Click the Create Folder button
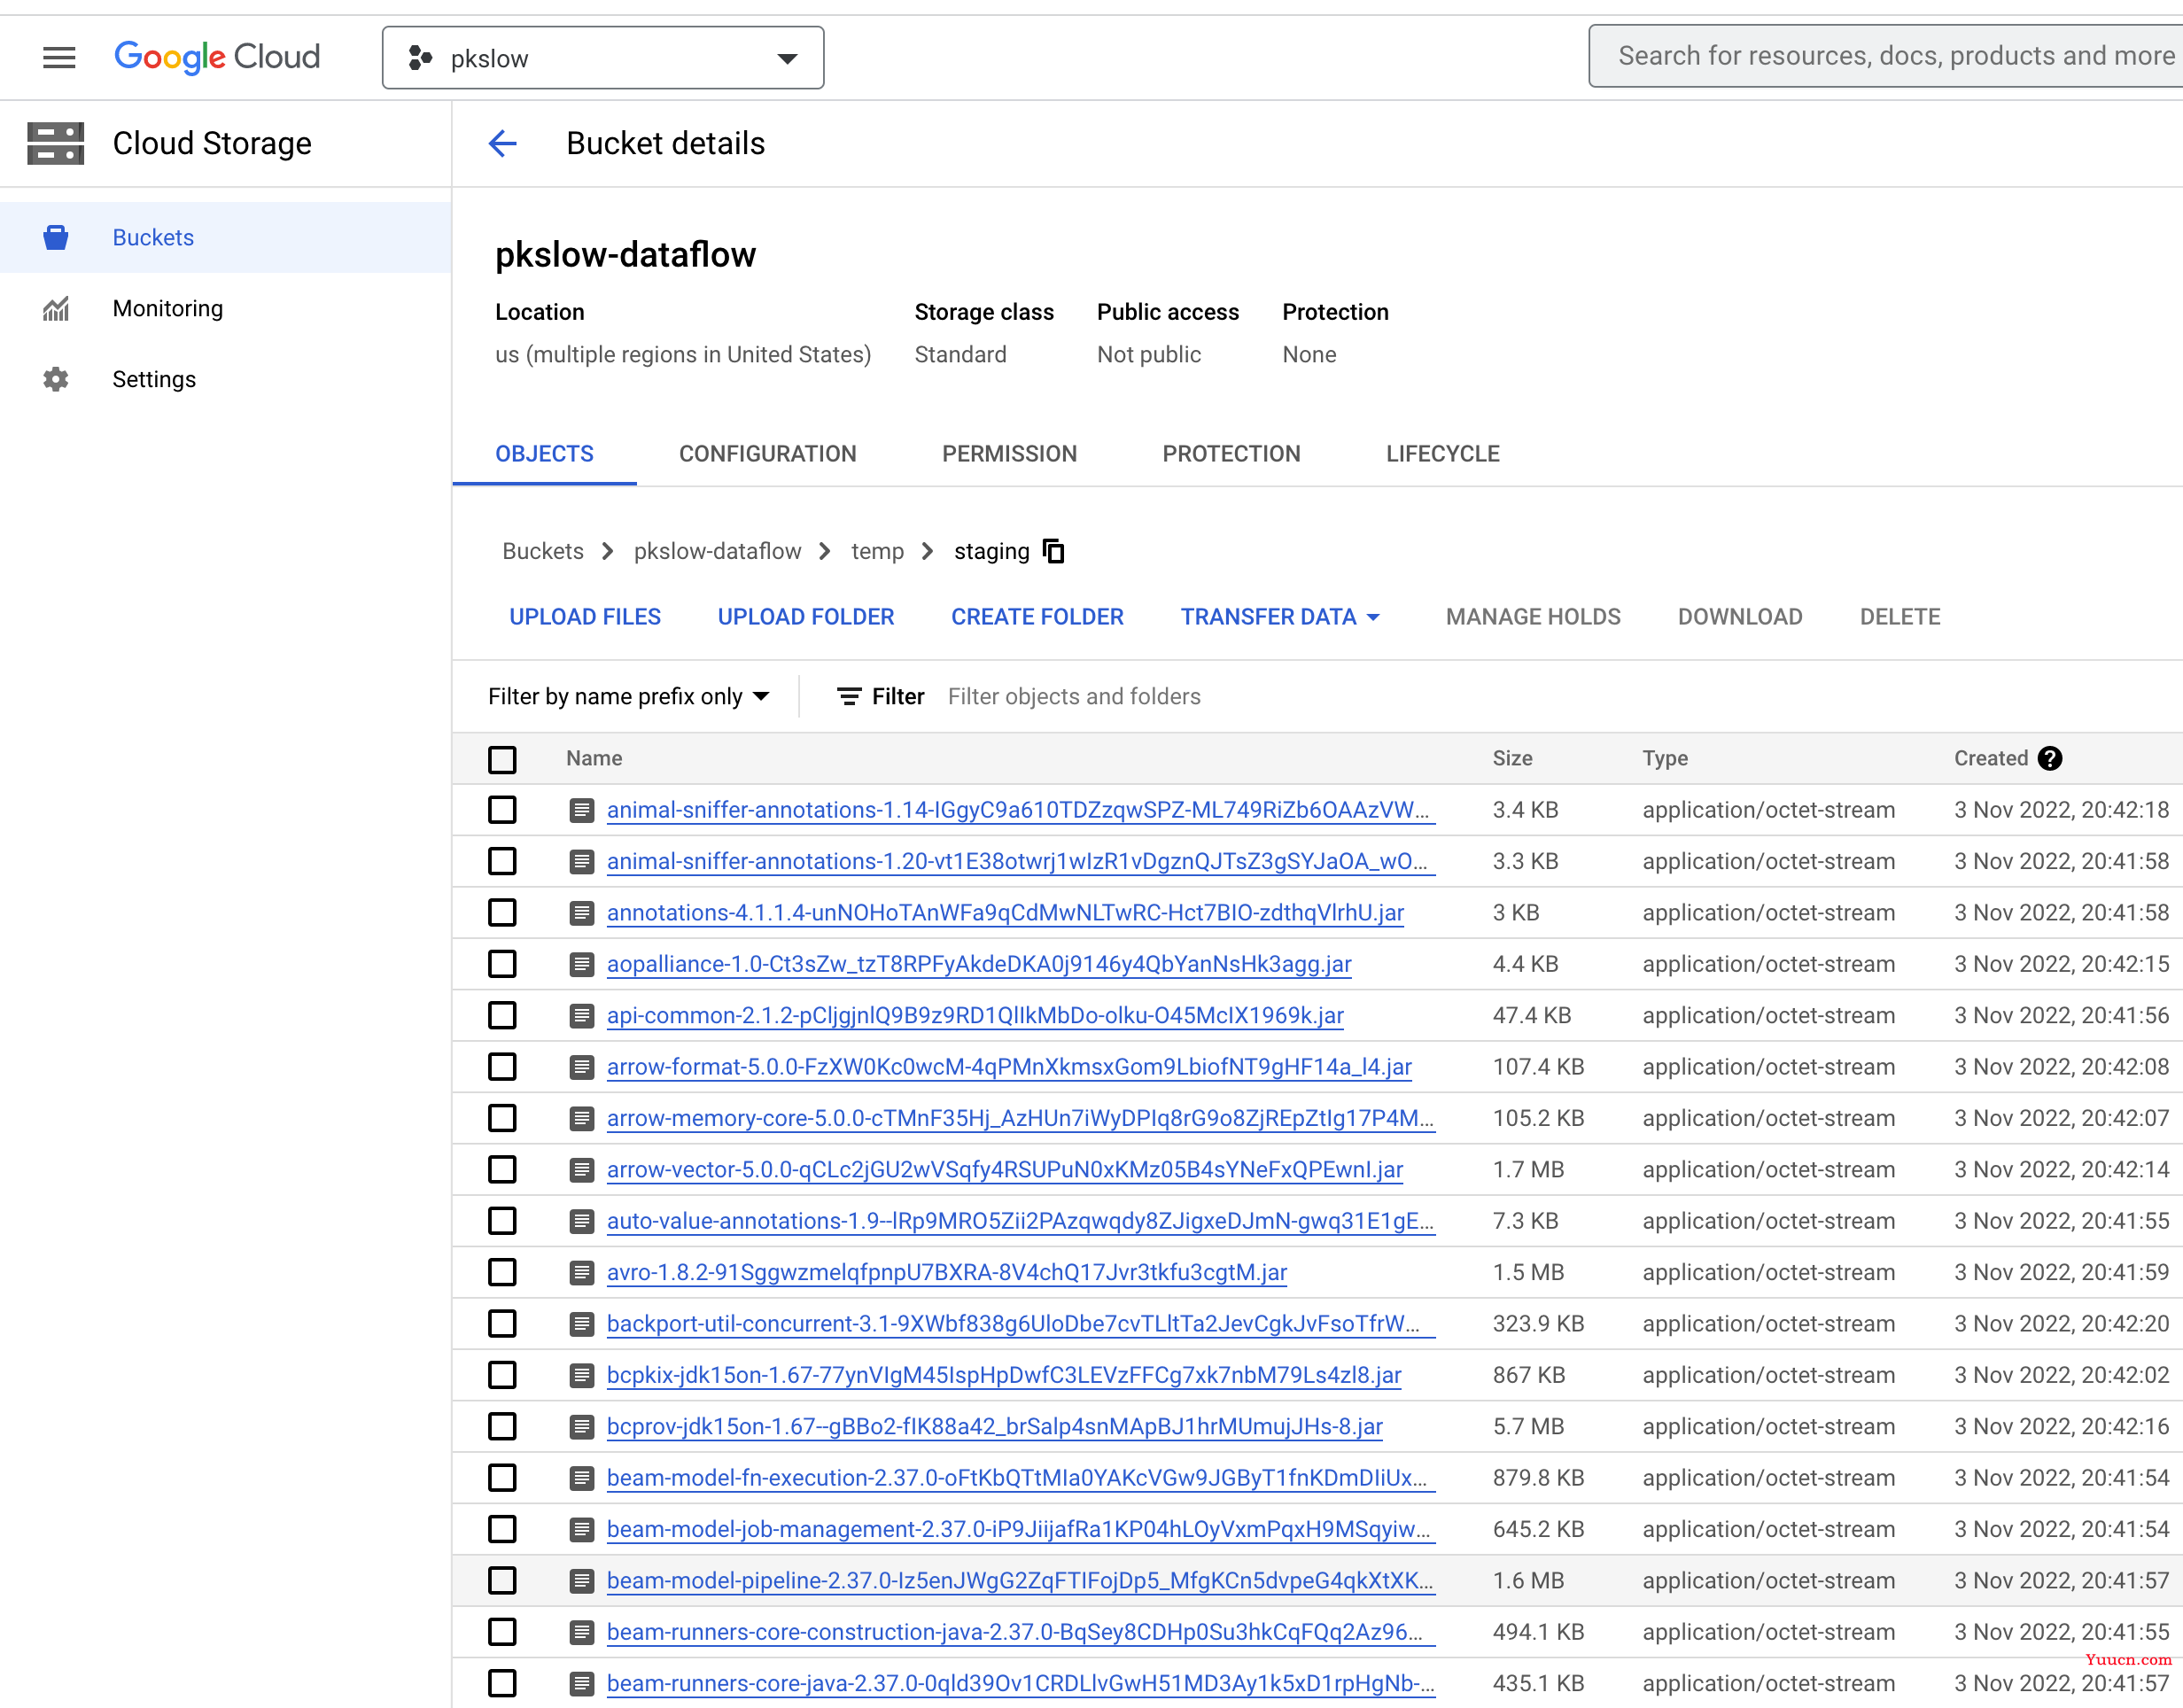The height and width of the screenshot is (1708, 2183). (1037, 617)
